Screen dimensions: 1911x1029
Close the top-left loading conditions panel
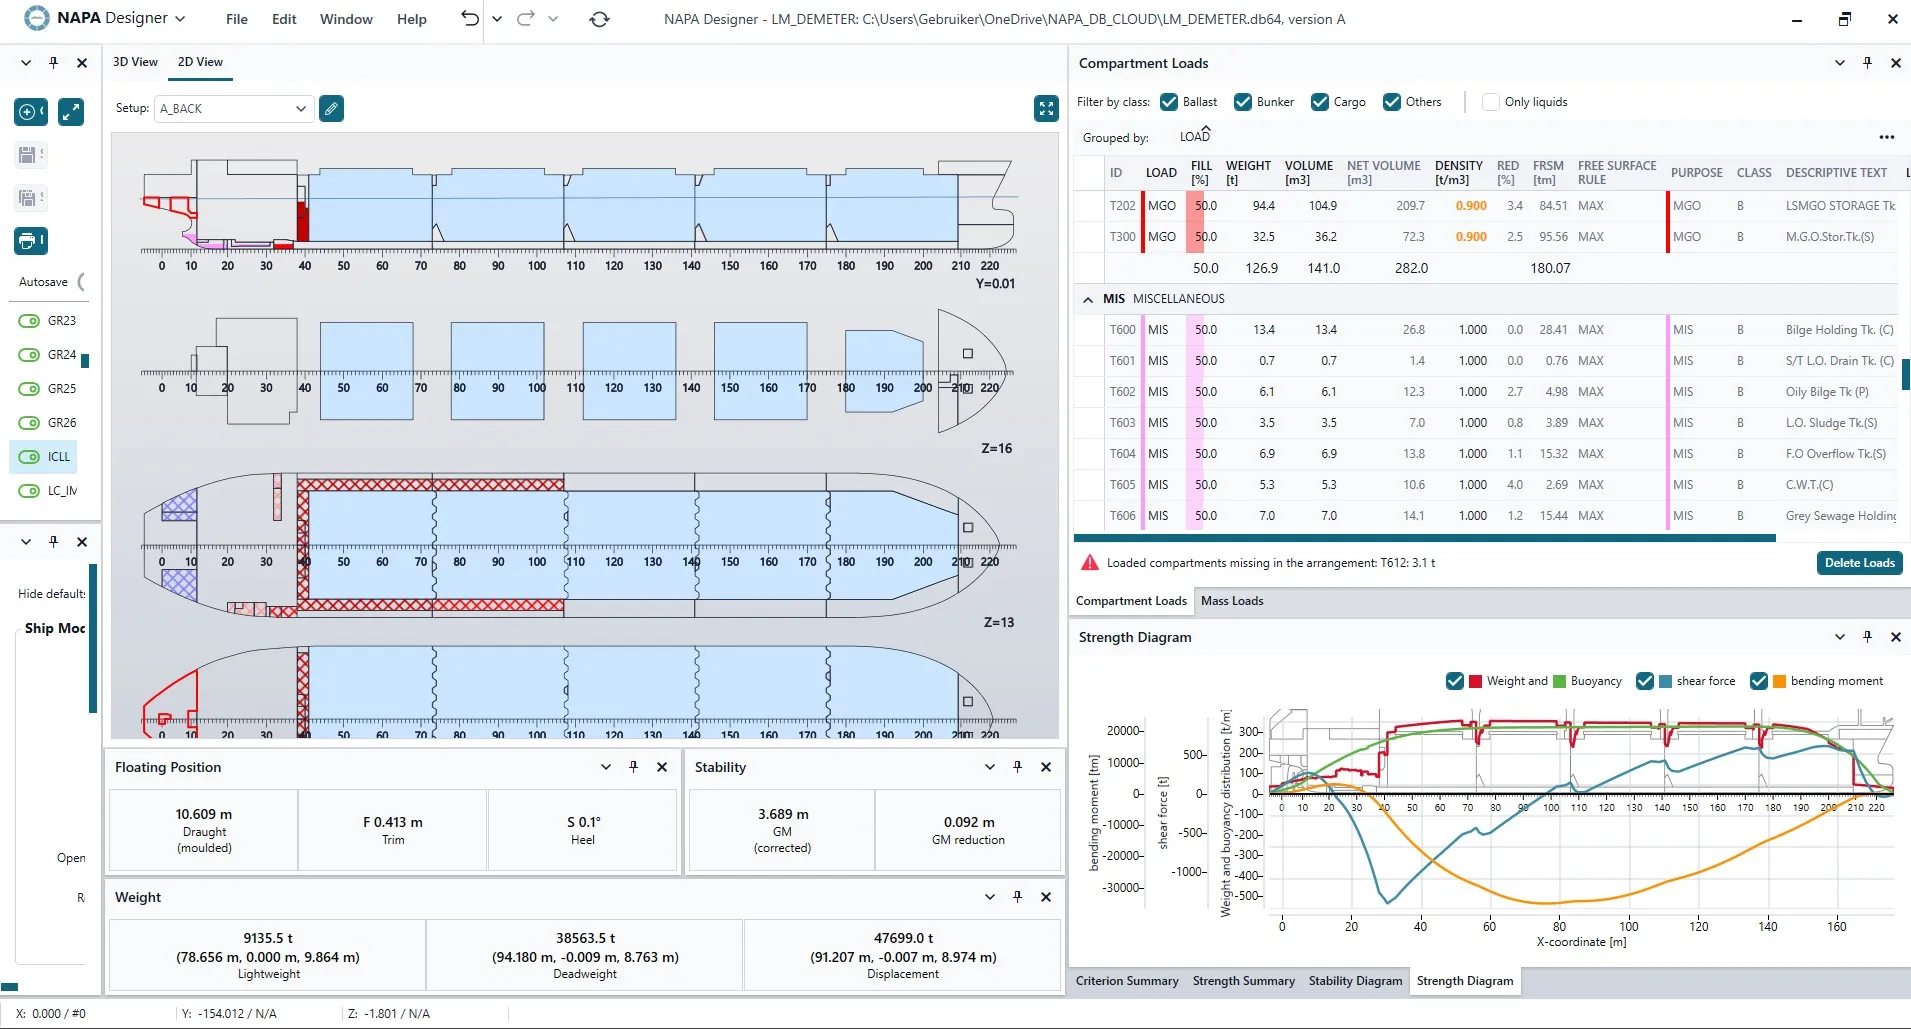coord(82,63)
